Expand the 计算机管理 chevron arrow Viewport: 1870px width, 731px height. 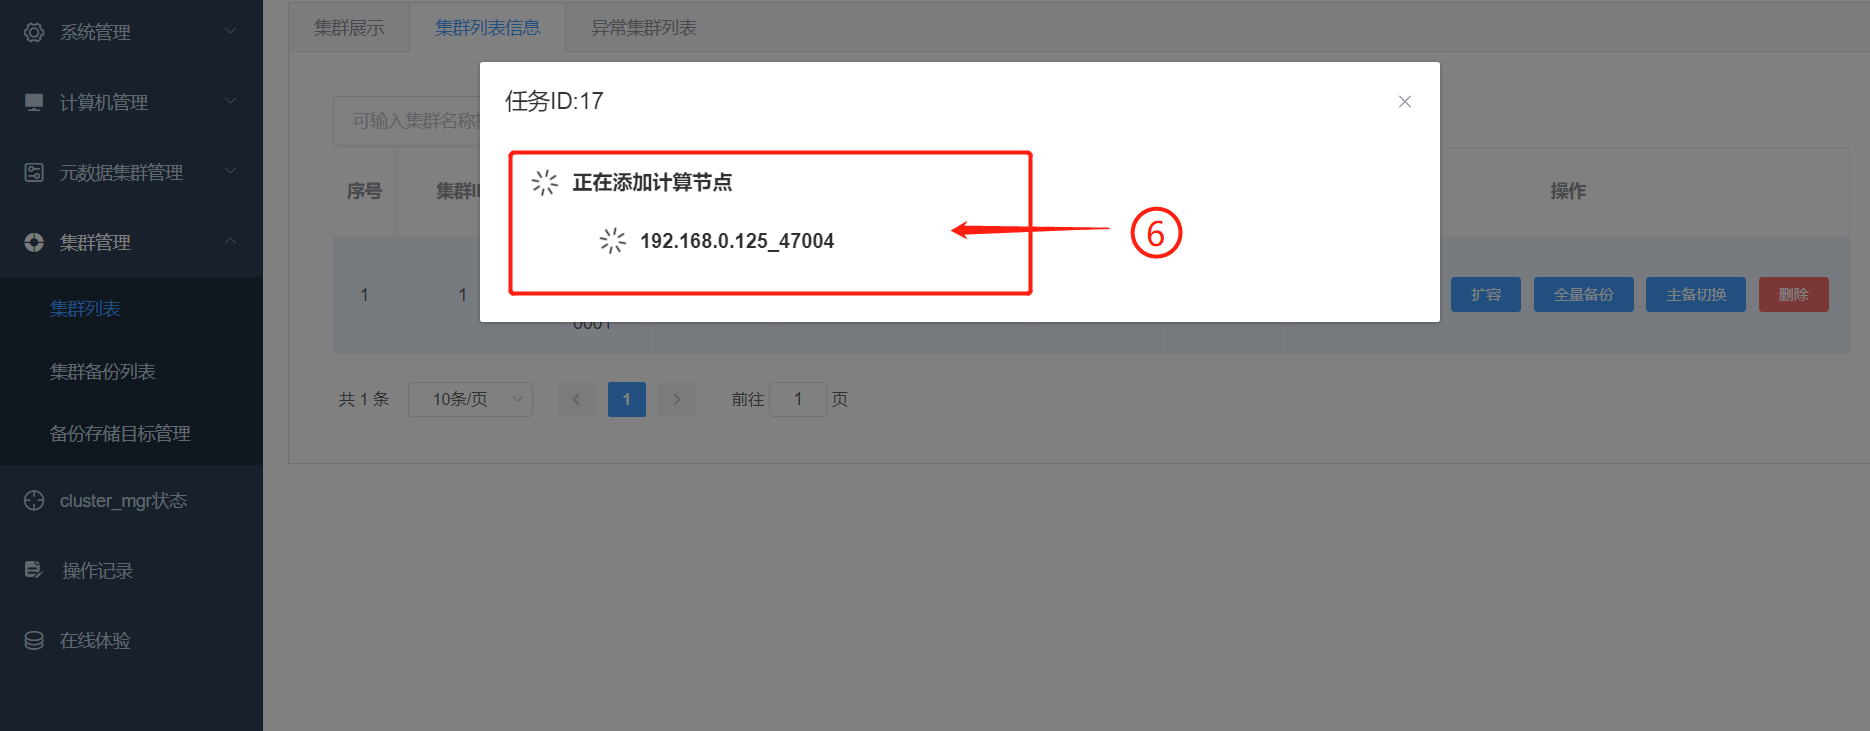click(x=231, y=101)
